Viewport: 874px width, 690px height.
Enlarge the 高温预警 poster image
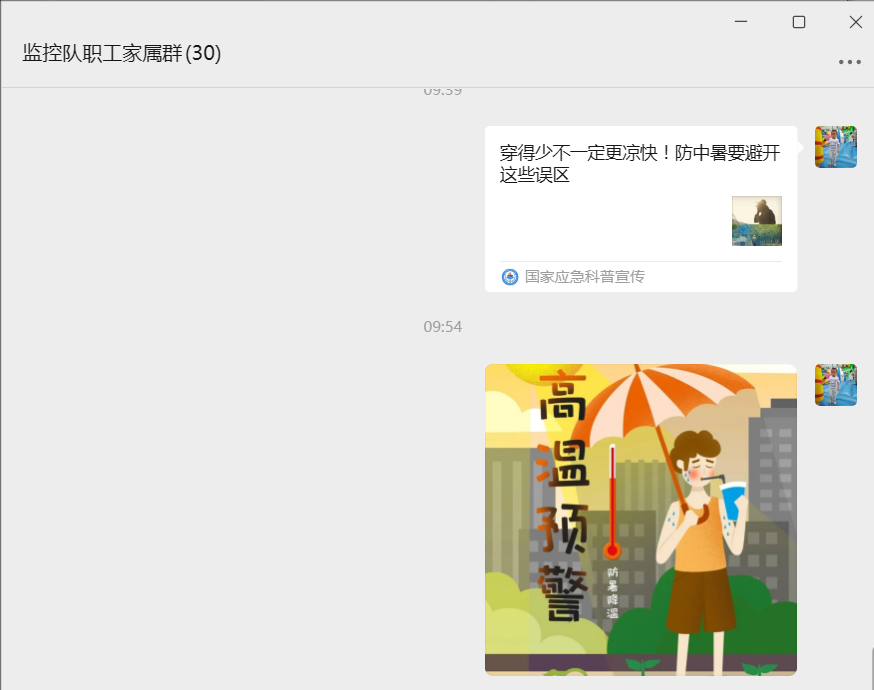[x=640, y=518]
